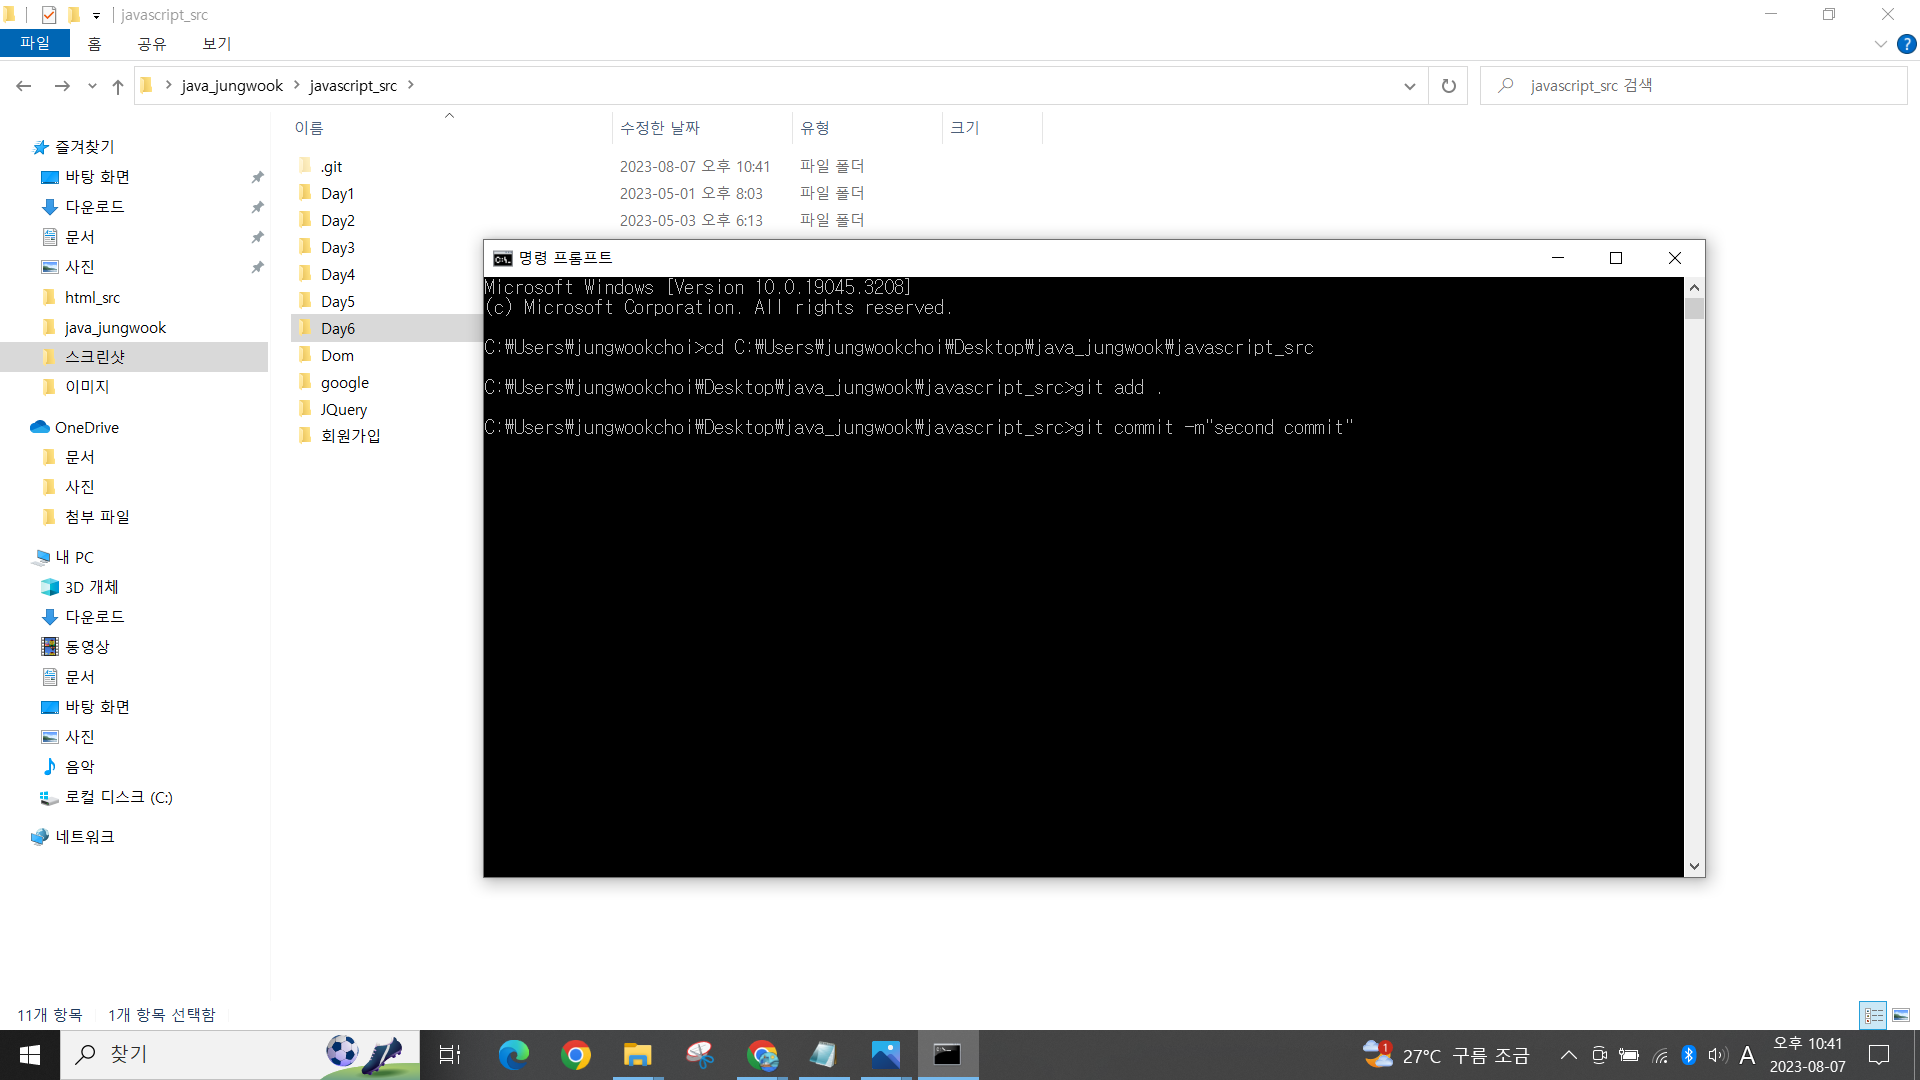Click Bluetooth icon in system tray
1920x1080 pixels.
click(1689, 1055)
